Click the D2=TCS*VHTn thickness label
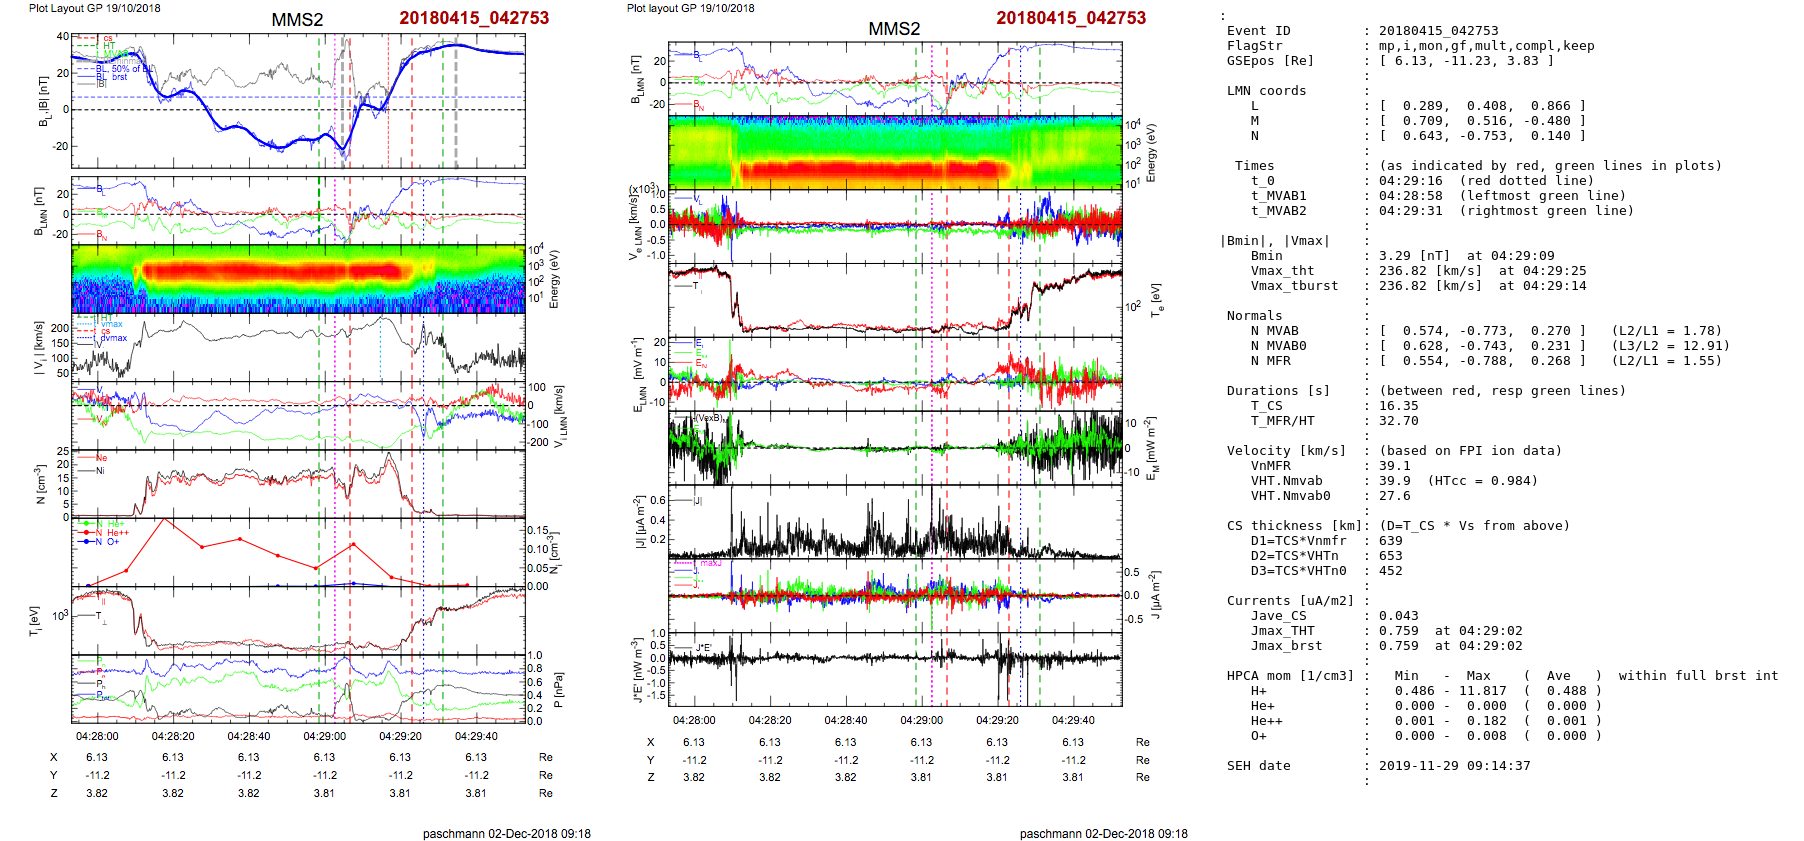Screen dimensions: 1804x841 tap(1294, 556)
